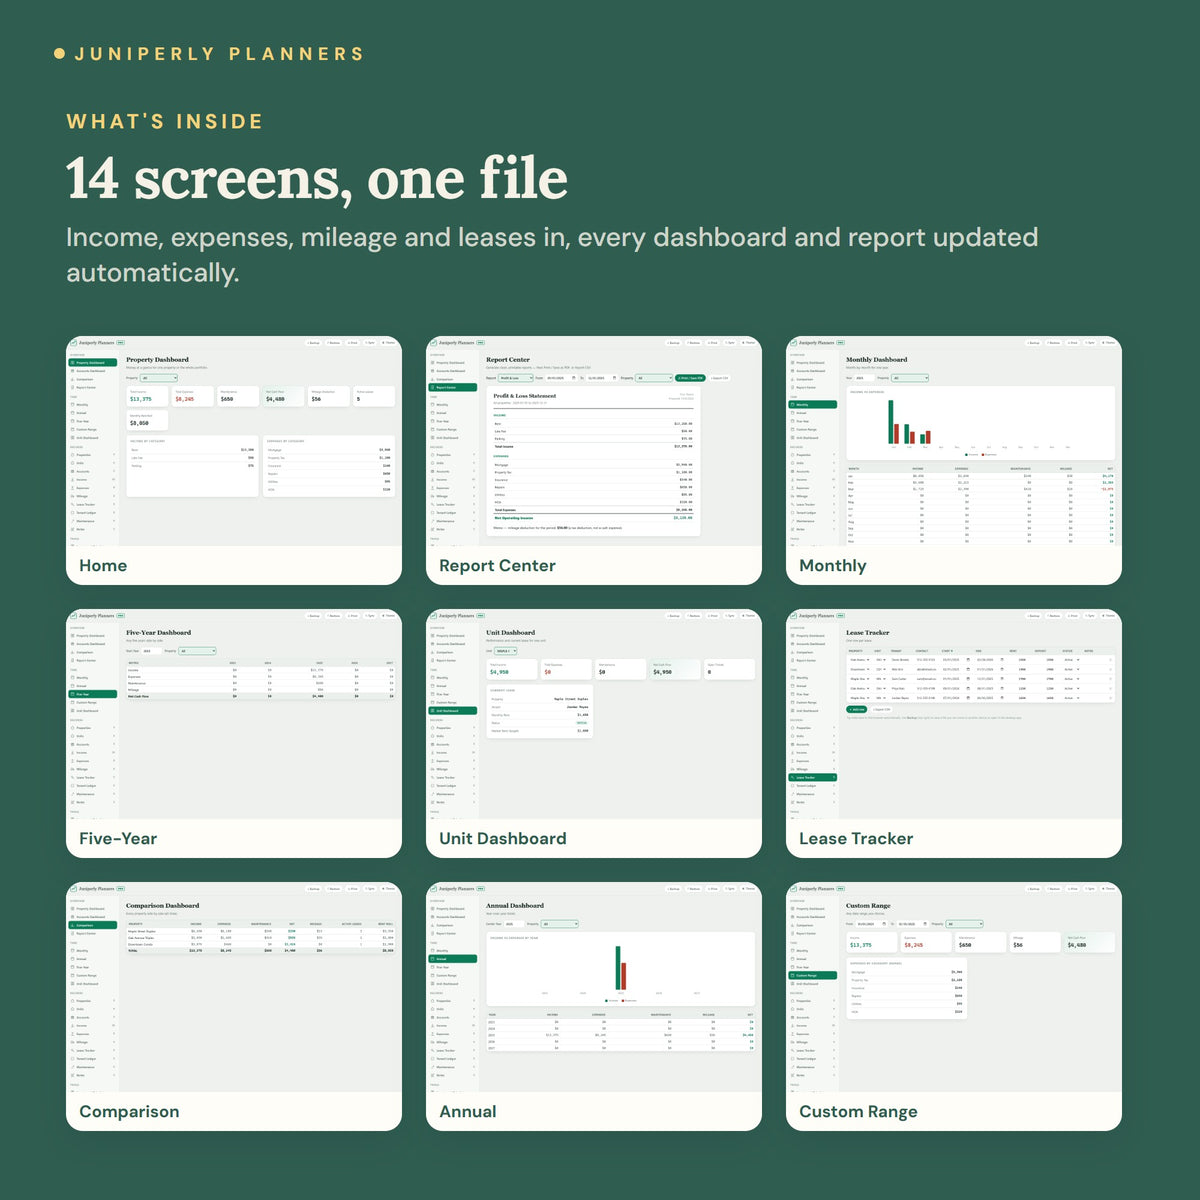Open the Five-Year screen thumbnail

pos(234,733)
